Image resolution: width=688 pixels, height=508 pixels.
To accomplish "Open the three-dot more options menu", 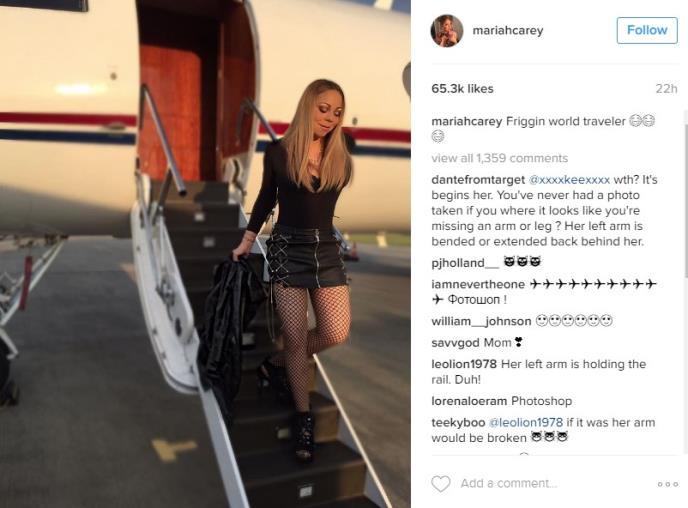I will pos(668,484).
